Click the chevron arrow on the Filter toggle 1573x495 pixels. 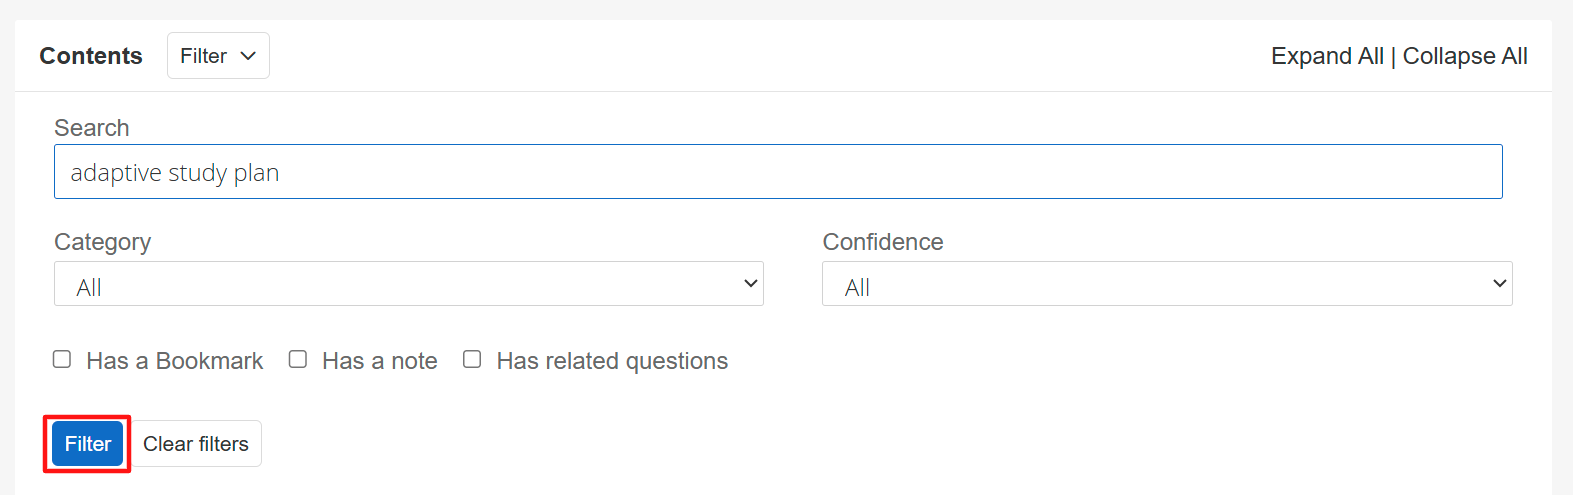pyautogui.click(x=248, y=56)
